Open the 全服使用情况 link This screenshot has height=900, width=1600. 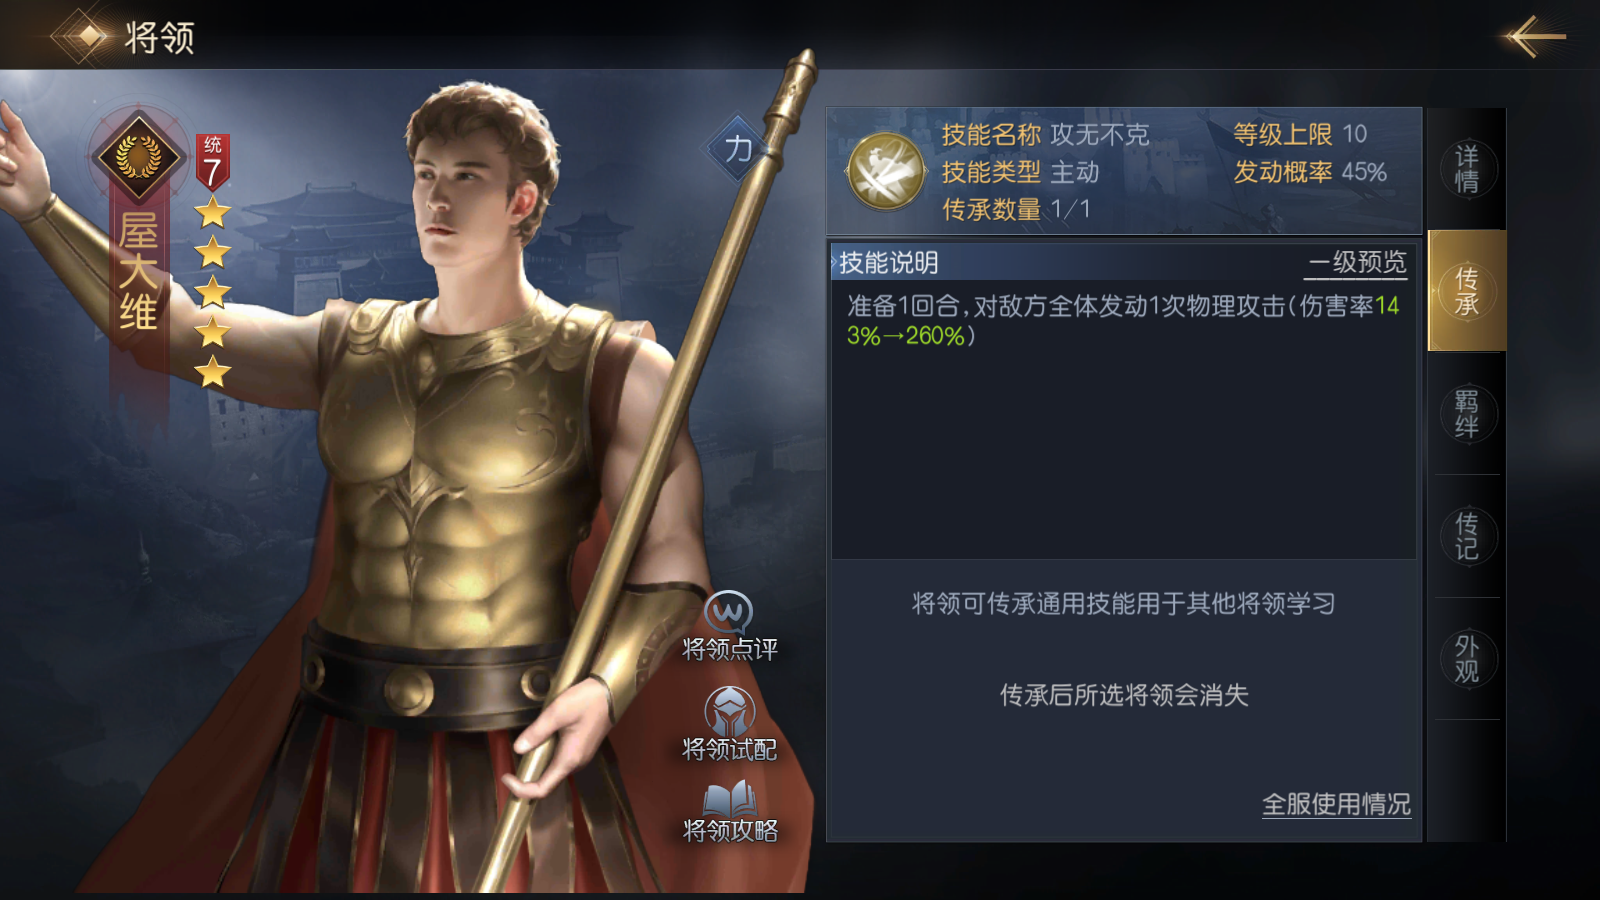coord(1336,804)
